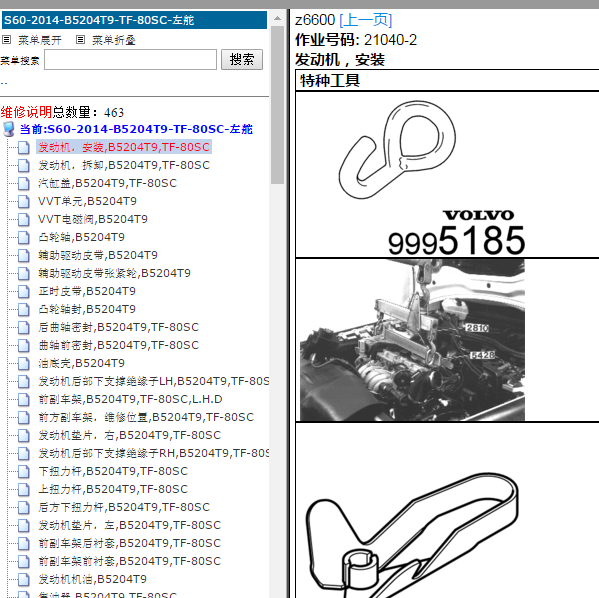This screenshot has width=599, height=598.
Task: Open 发动机，拆卸,B5204T9,TF-80SC tree item
Action: pos(124,165)
